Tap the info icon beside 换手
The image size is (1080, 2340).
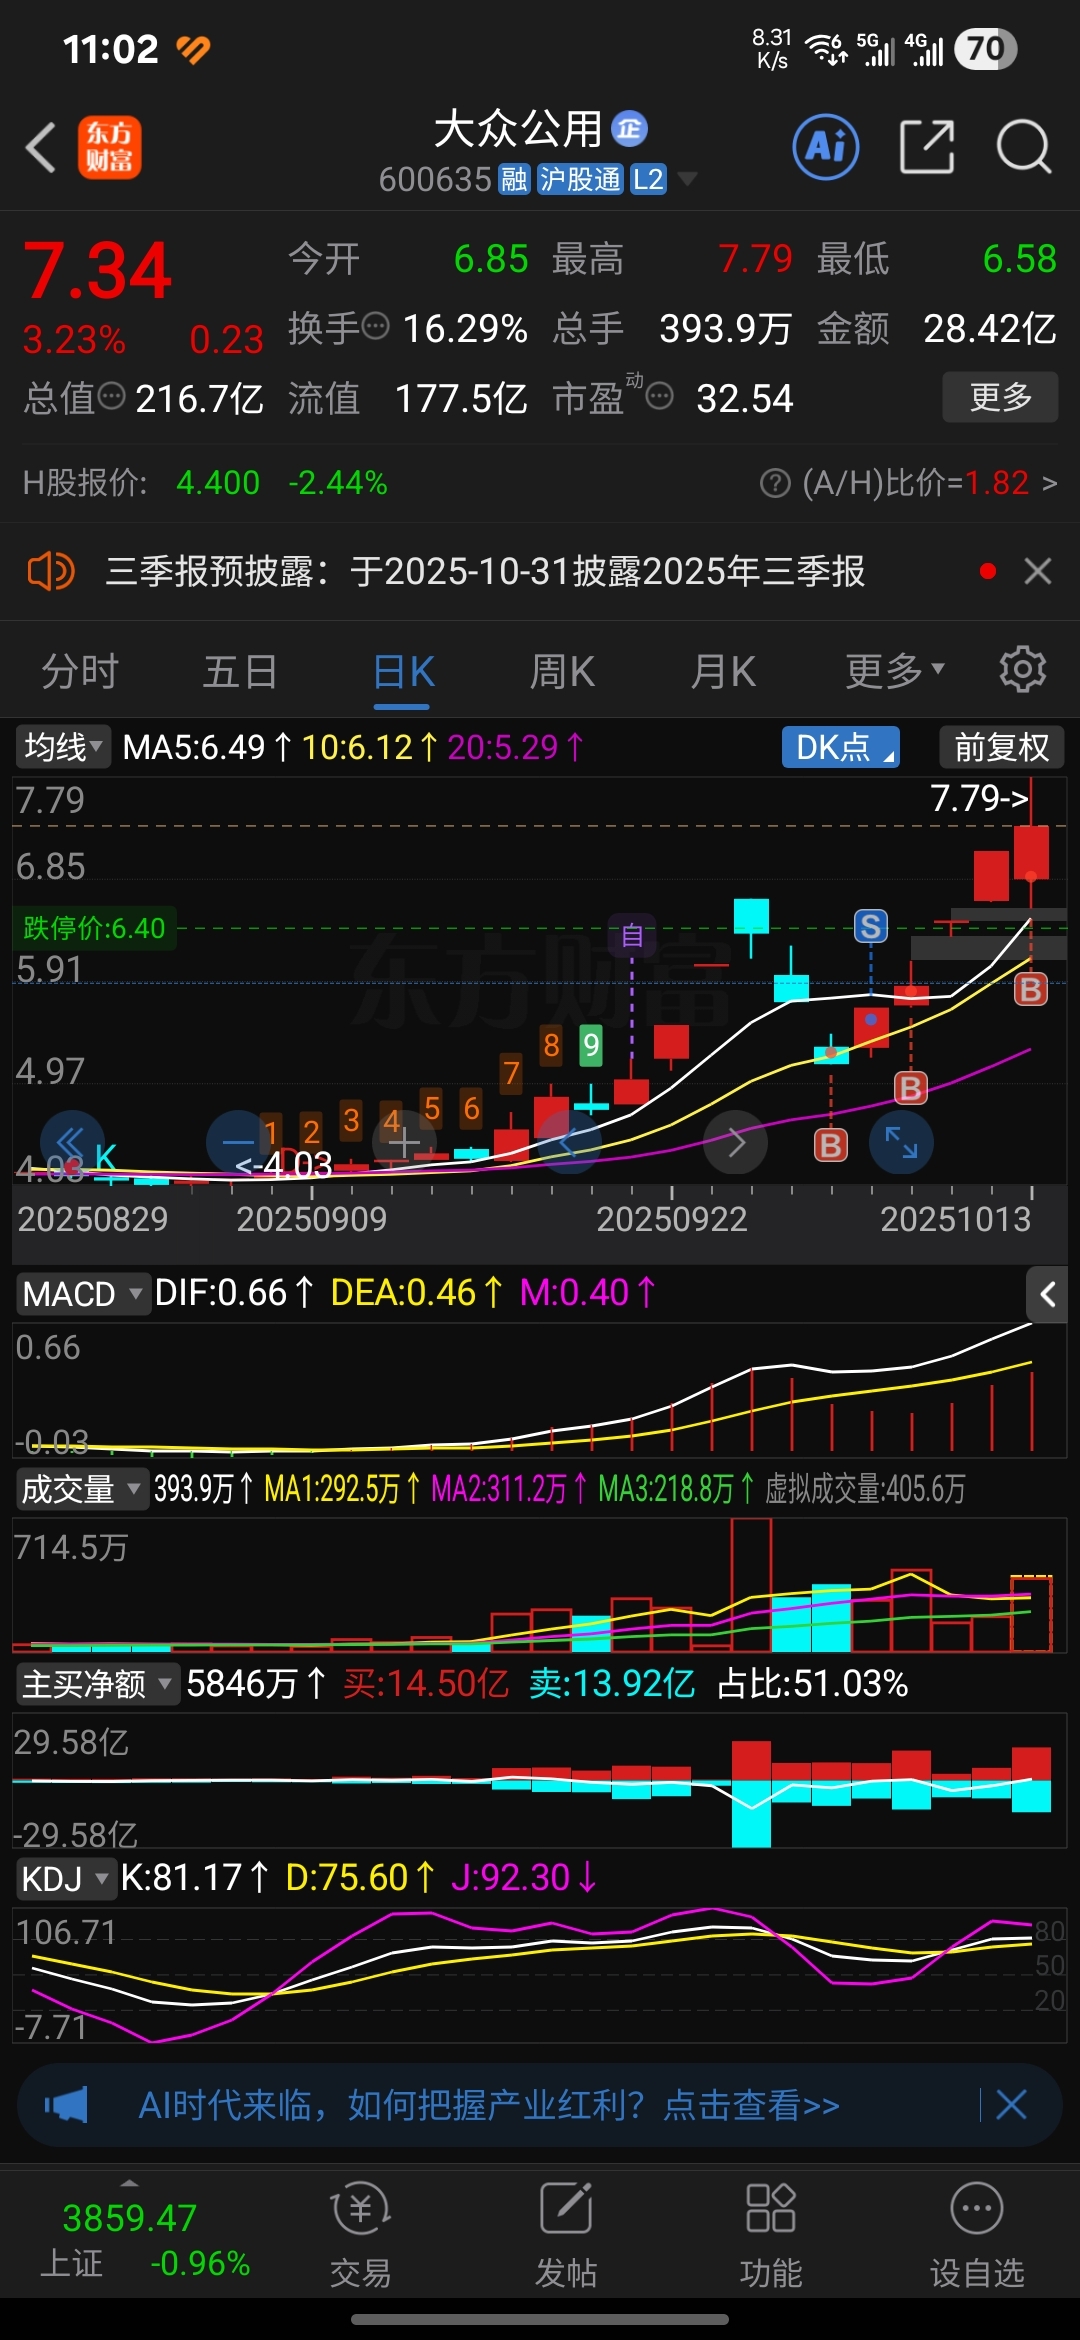pyautogui.click(x=375, y=327)
